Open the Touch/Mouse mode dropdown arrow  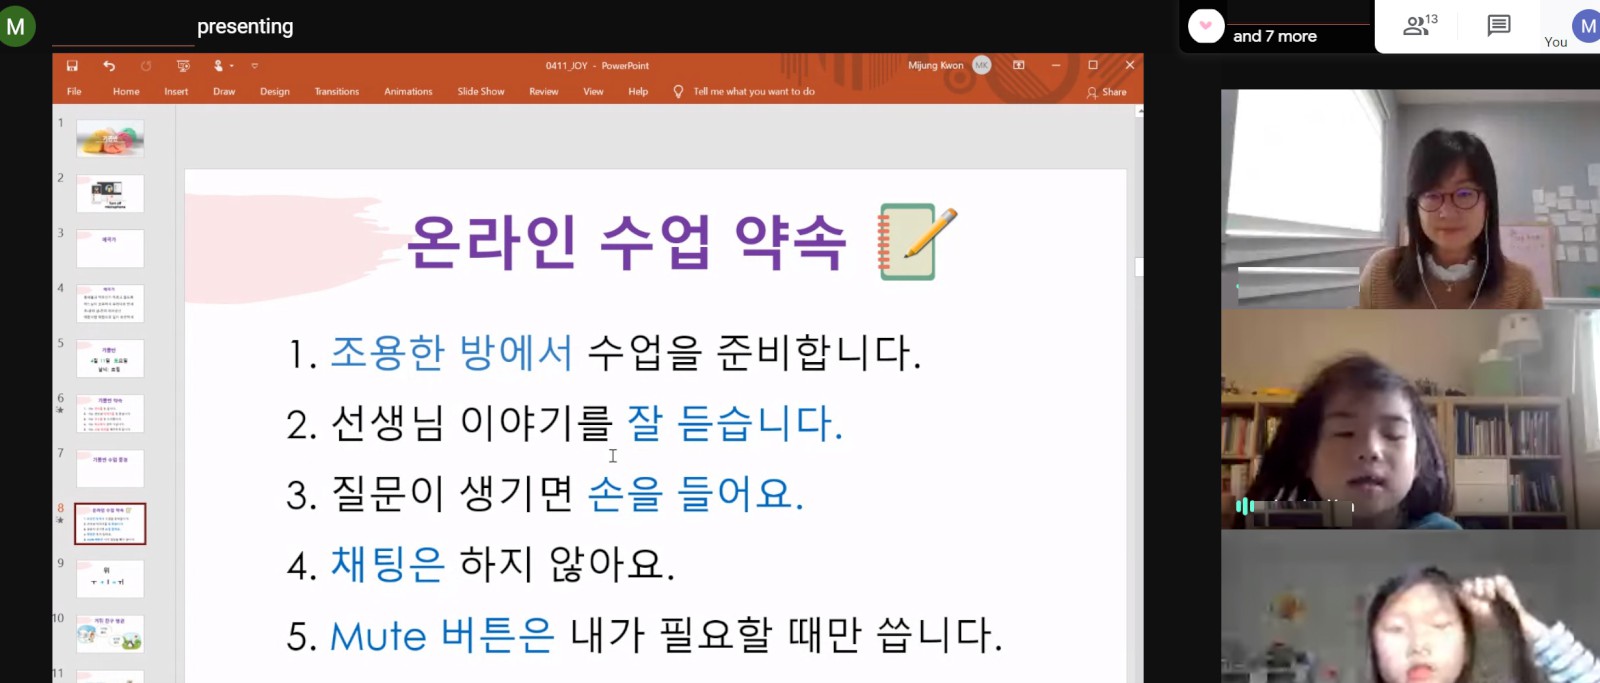(232, 66)
